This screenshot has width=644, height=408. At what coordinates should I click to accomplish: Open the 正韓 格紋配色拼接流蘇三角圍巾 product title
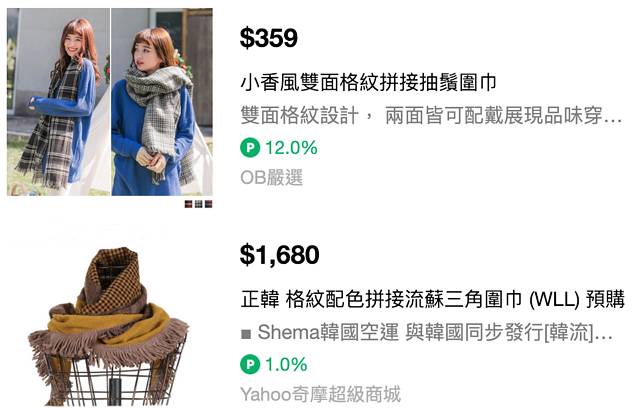432,299
